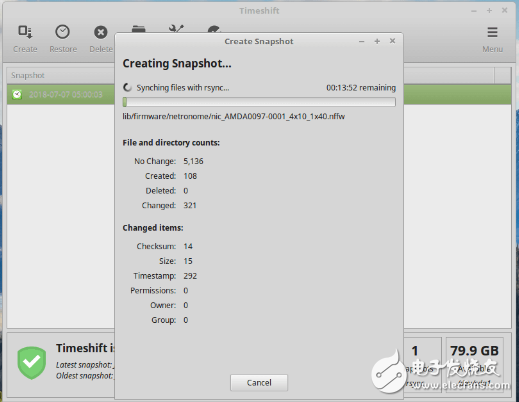
Task: Open the Settings tools toolbar icon
Action: coord(176,29)
